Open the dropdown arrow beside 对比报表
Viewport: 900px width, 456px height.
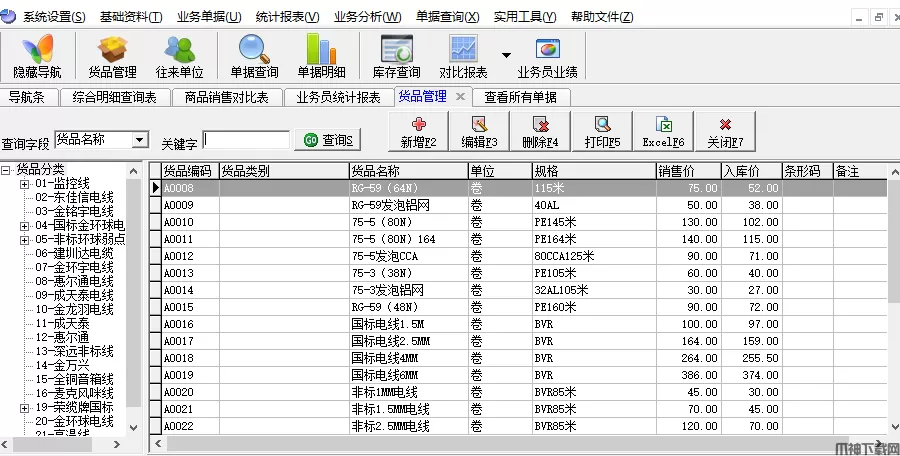pos(506,56)
